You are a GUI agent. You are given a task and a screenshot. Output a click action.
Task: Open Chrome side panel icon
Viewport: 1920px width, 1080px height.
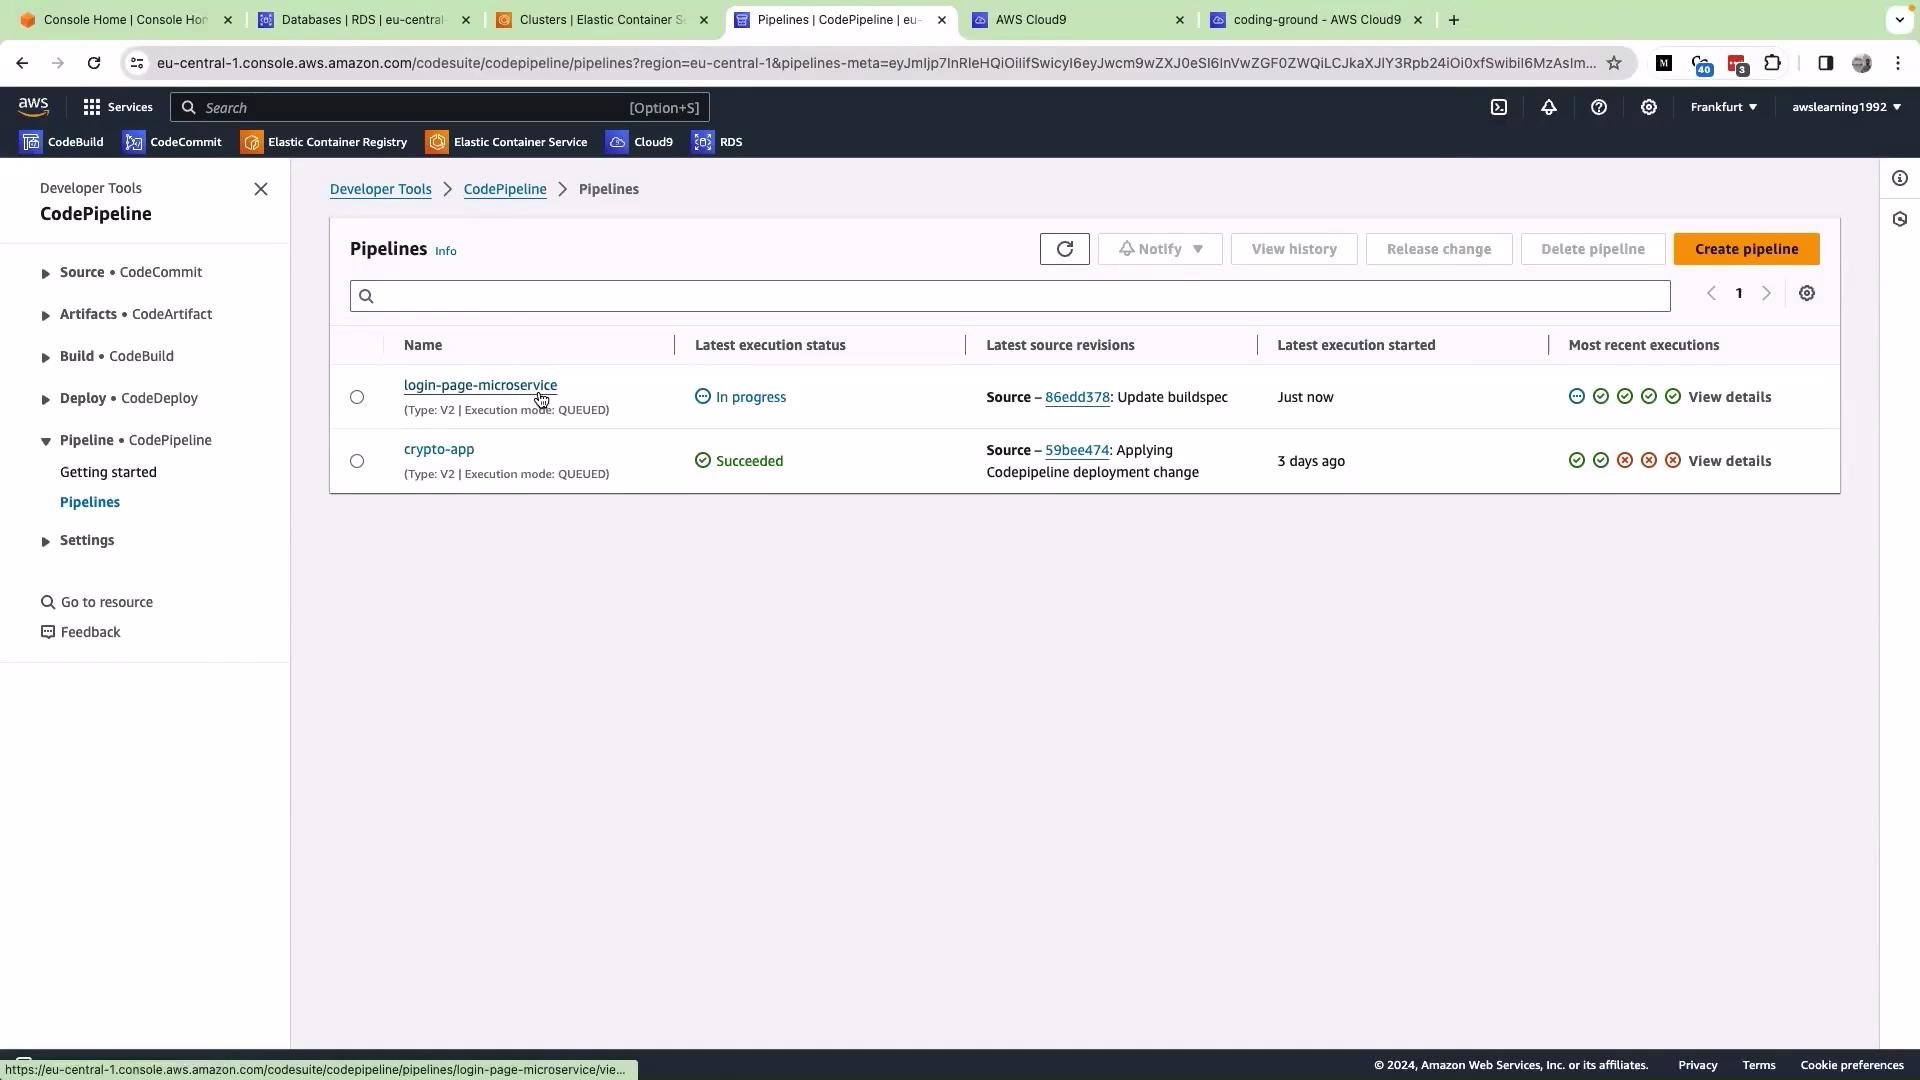(1825, 63)
